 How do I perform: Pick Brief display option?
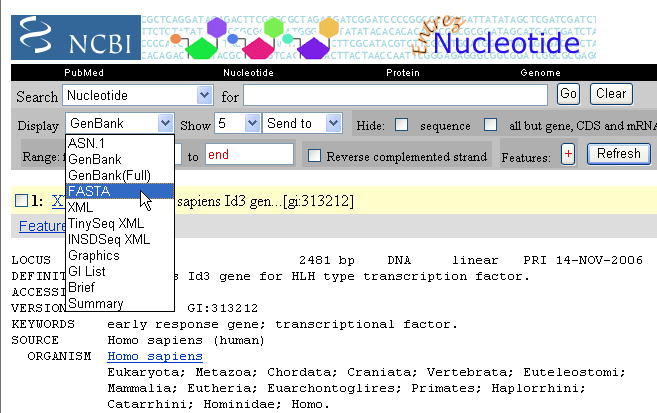(x=119, y=287)
